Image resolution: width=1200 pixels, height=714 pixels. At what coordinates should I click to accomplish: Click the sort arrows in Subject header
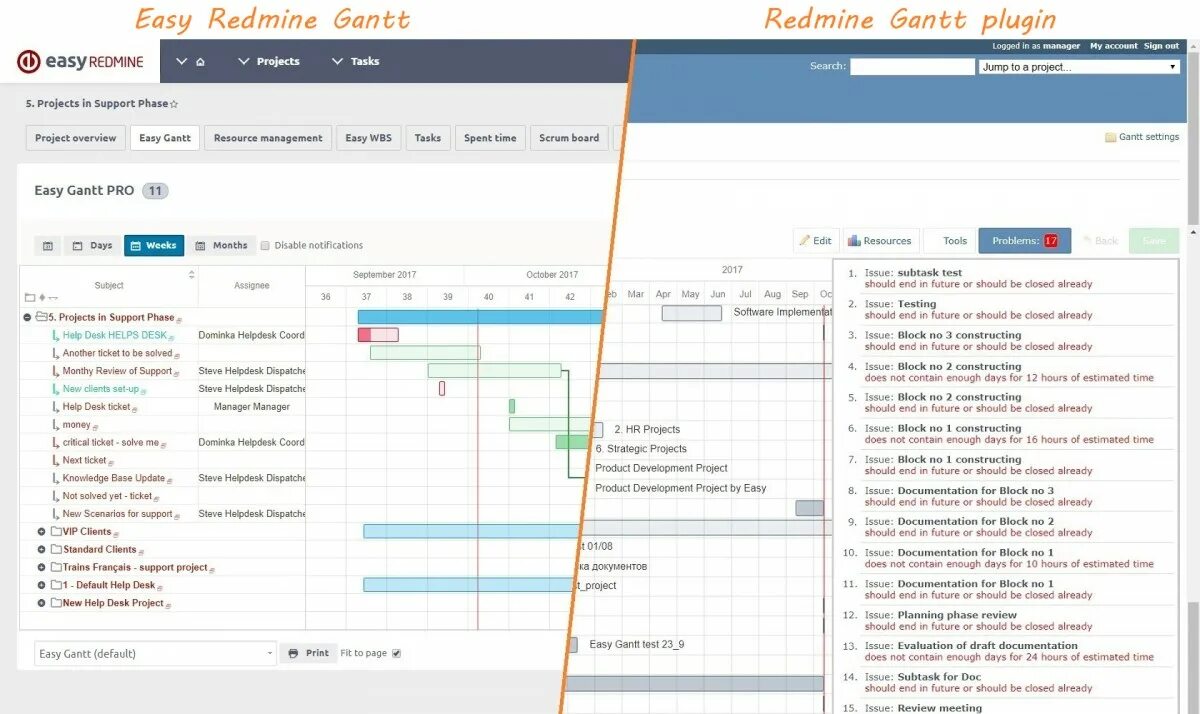click(x=191, y=275)
